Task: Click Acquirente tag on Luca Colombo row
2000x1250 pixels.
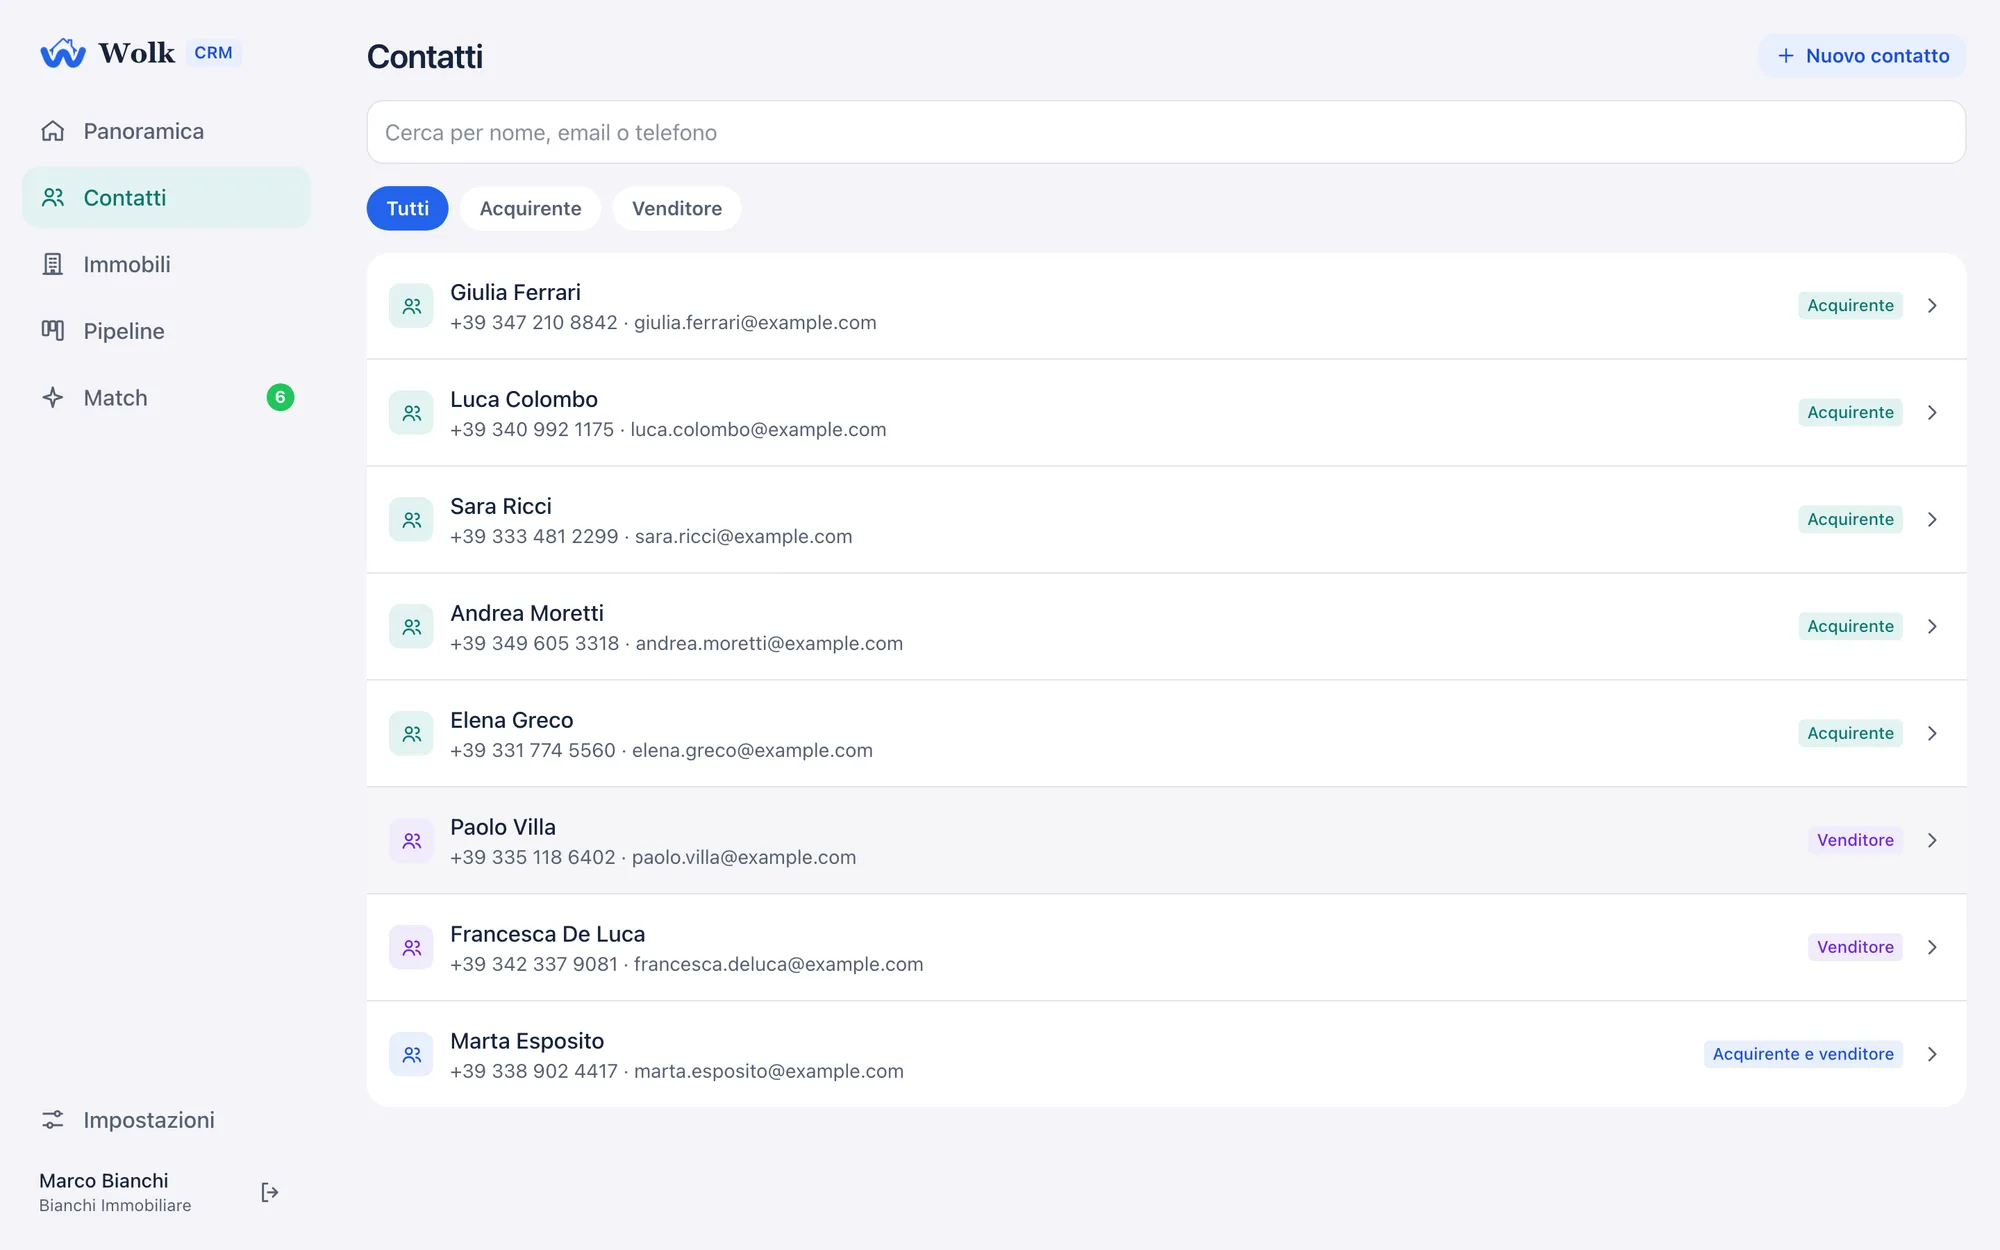Action: 1850,413
